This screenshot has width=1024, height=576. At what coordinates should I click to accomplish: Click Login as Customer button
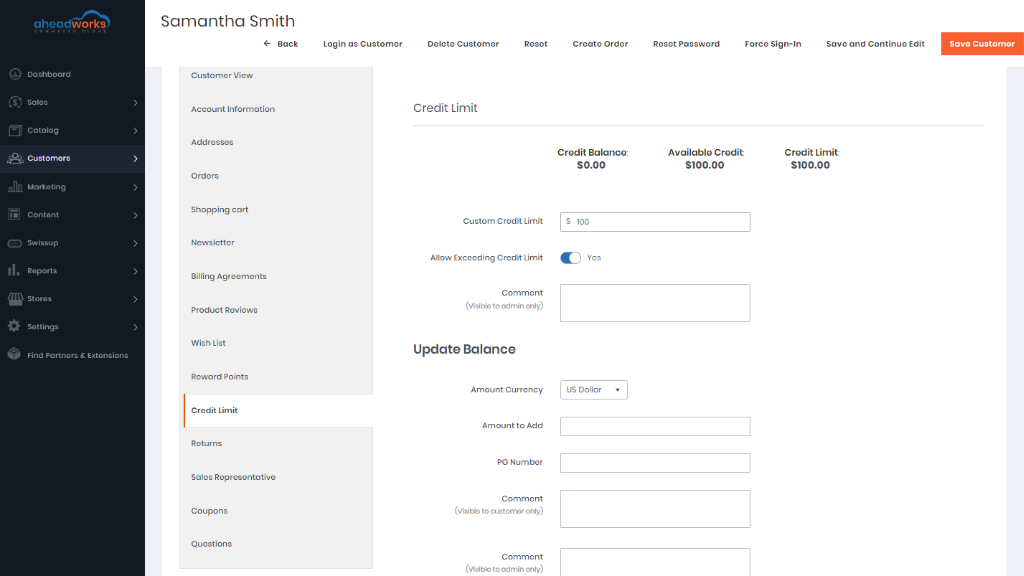[x=362, y=44]
